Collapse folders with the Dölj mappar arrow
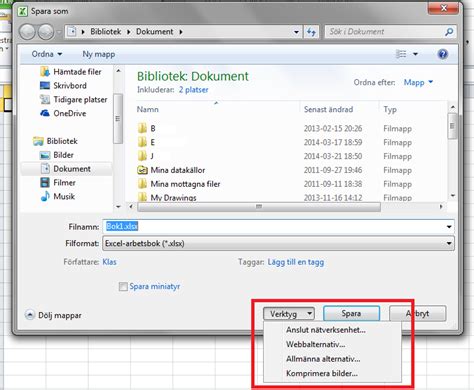This screenshot has width=474, height=390. click(x=30, y=315)
